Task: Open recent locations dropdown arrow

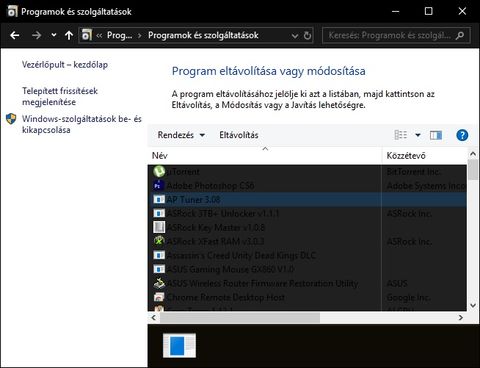Action: click(54, 35)
